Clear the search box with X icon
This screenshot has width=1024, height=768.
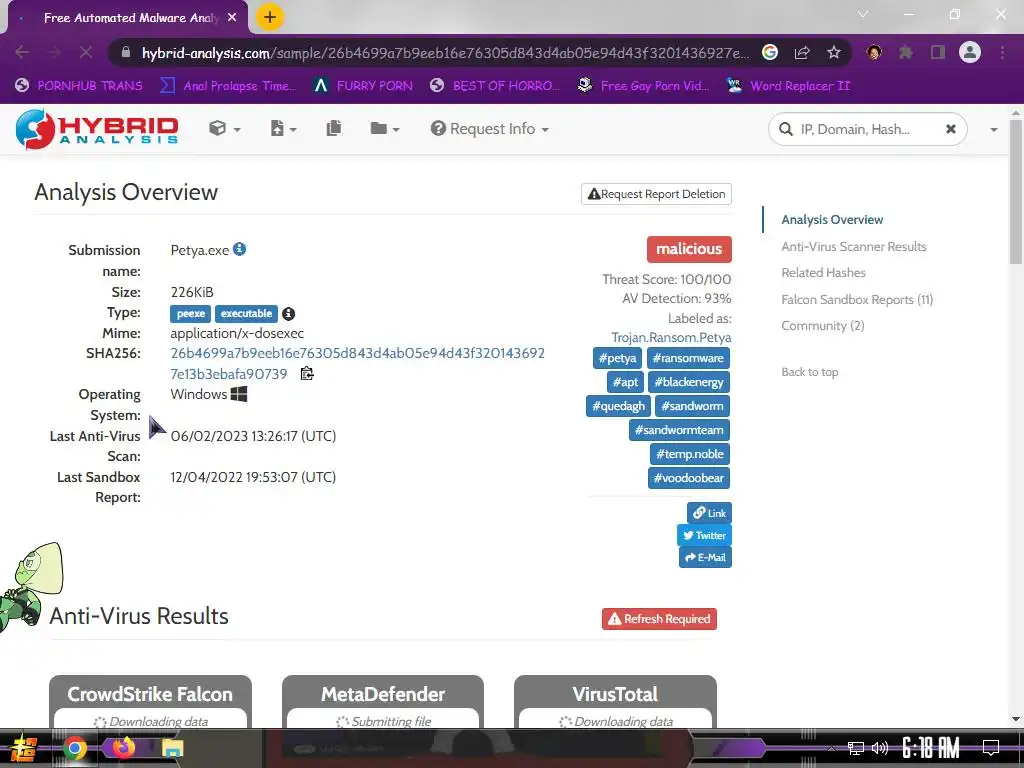pos(951,129)
